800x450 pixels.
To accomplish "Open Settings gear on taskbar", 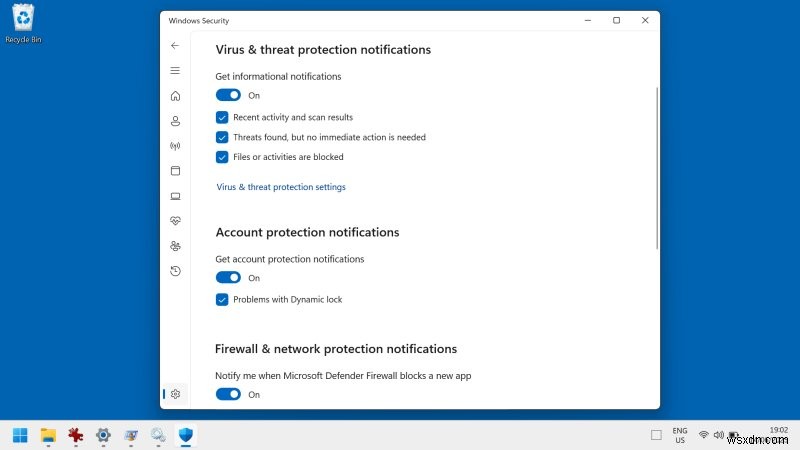I will pos(103,435).
